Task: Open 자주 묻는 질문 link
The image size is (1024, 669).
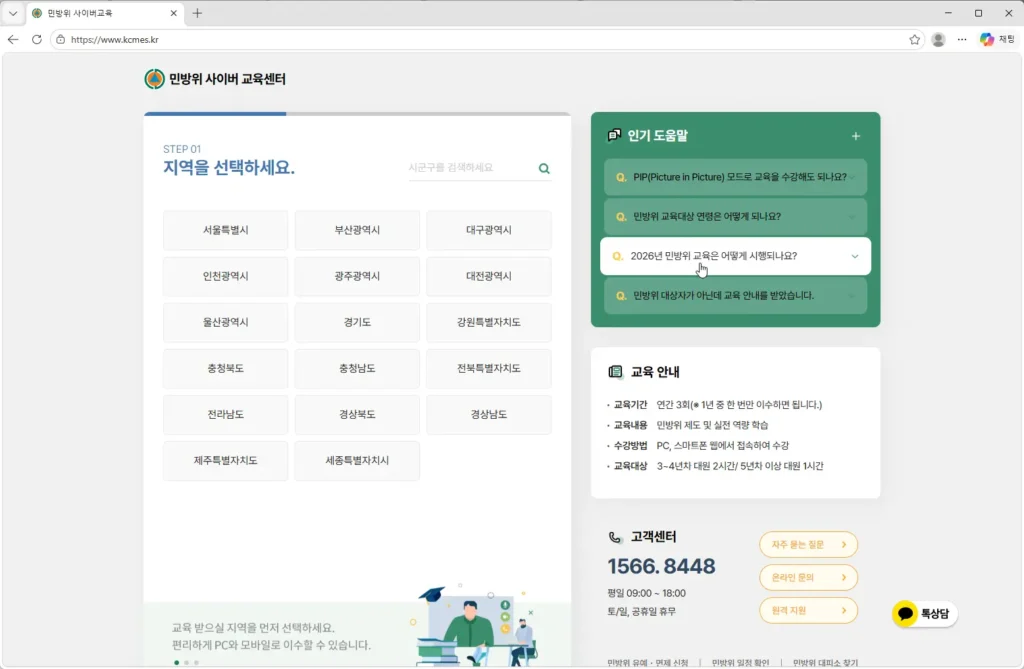Action: (808, 544)
